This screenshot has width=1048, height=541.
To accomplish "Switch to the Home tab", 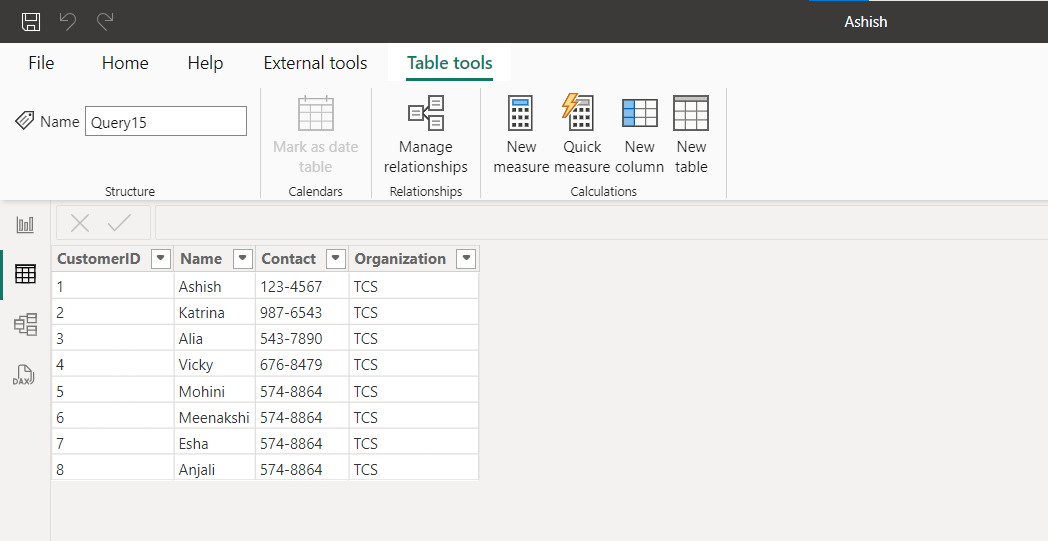I will coord(125,63).
